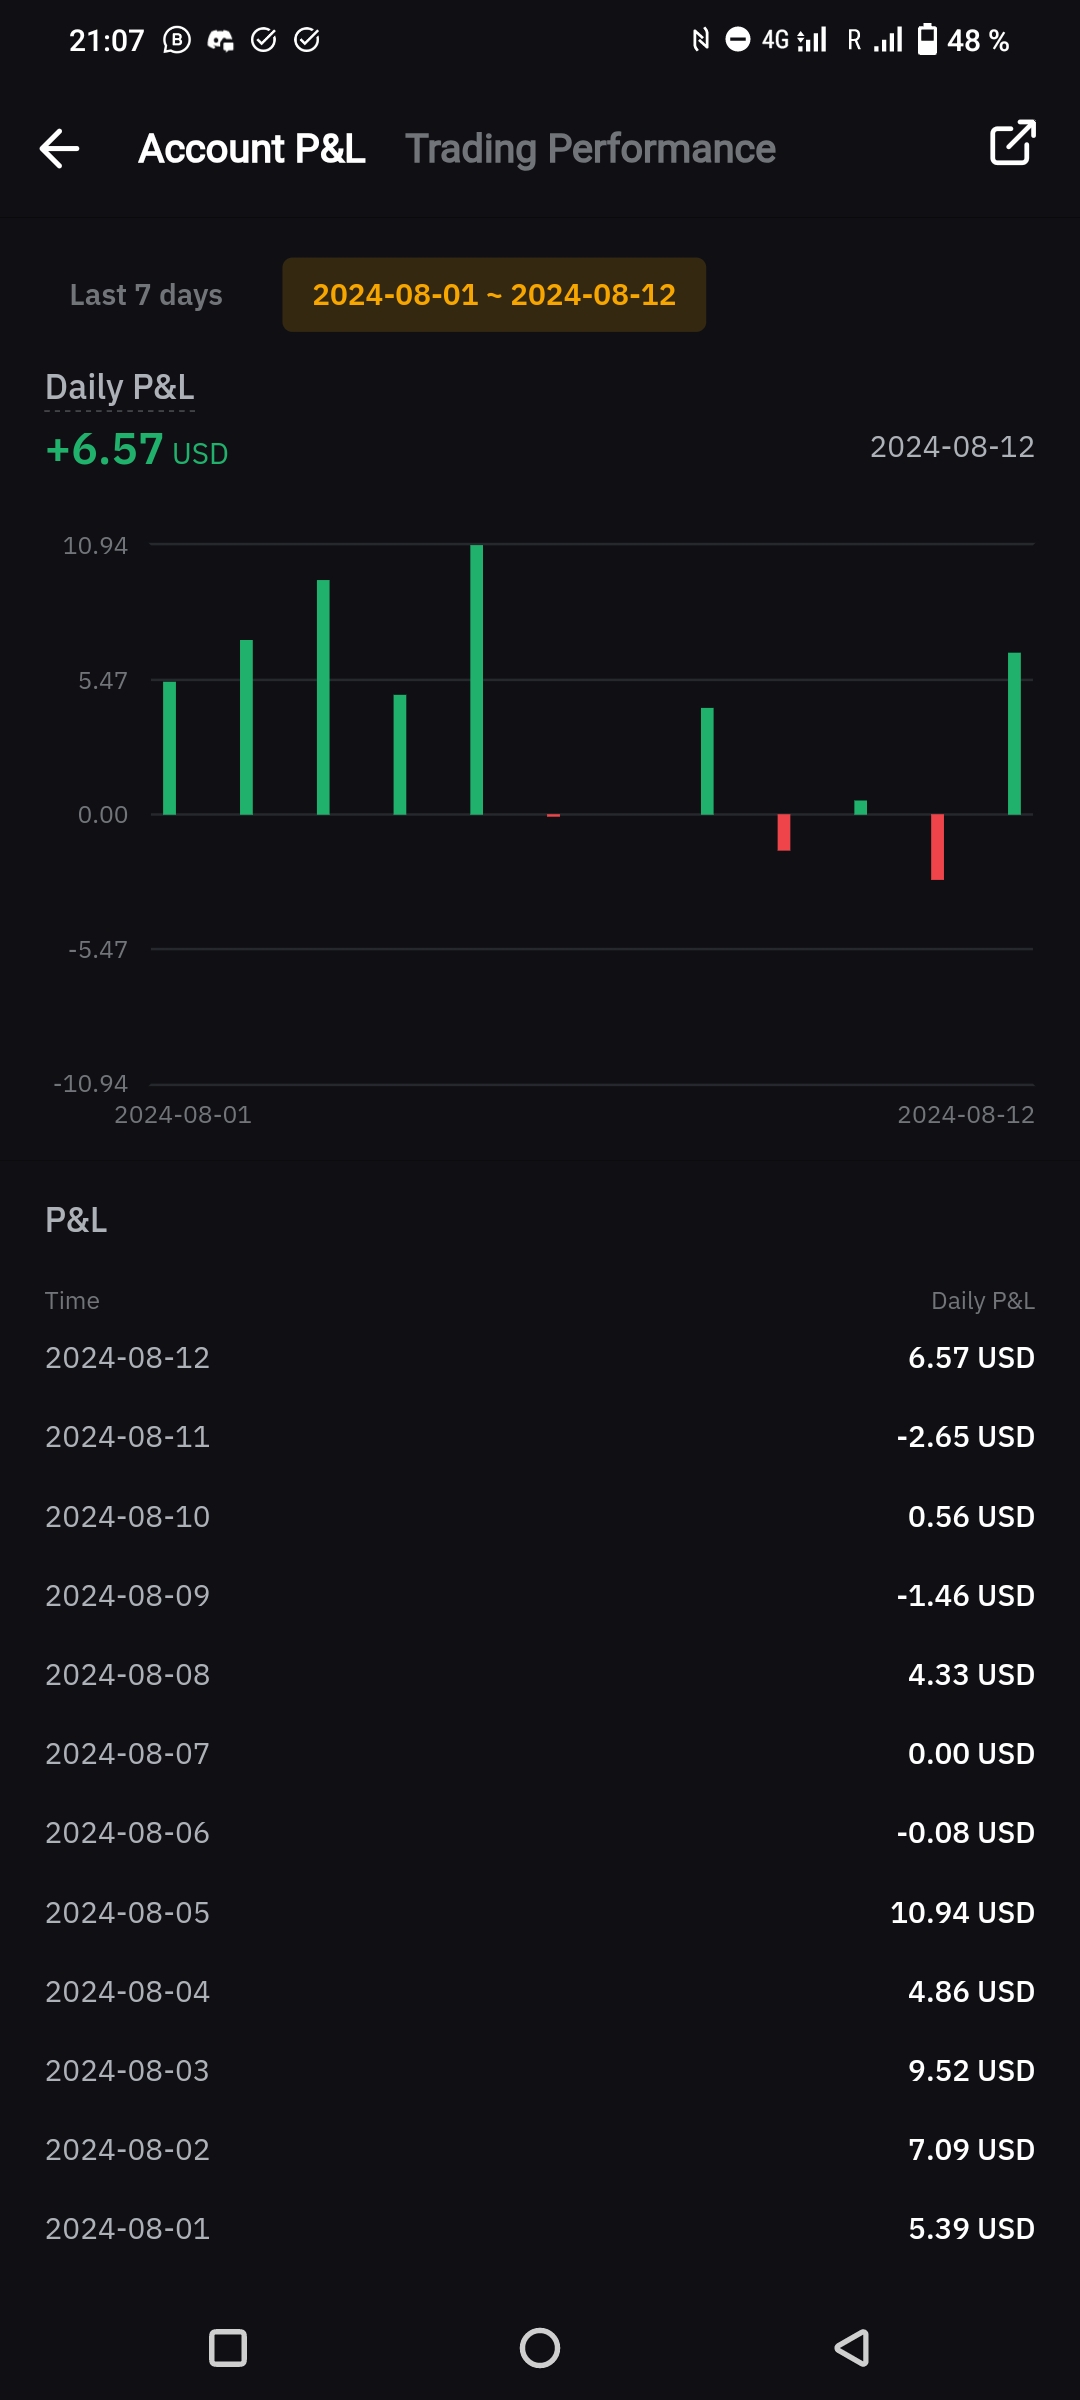Select the 2024-08-05 row with 10.94 USD

pyautogui.click(x=540, y=1913)
